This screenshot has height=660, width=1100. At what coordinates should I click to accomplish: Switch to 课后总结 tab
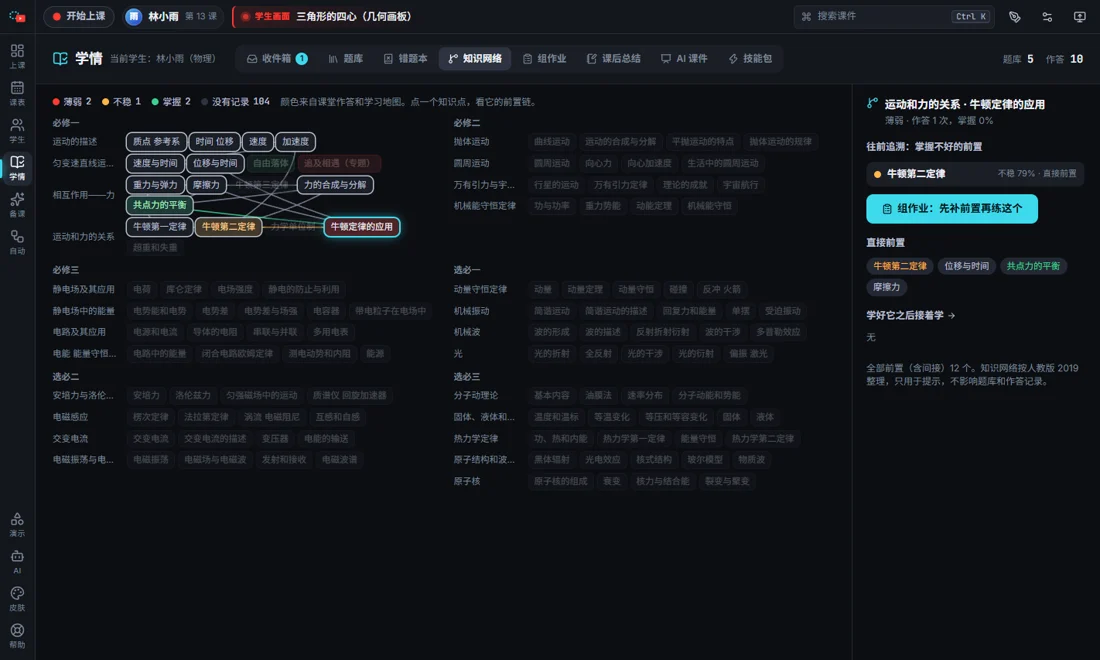pos(614,59)
